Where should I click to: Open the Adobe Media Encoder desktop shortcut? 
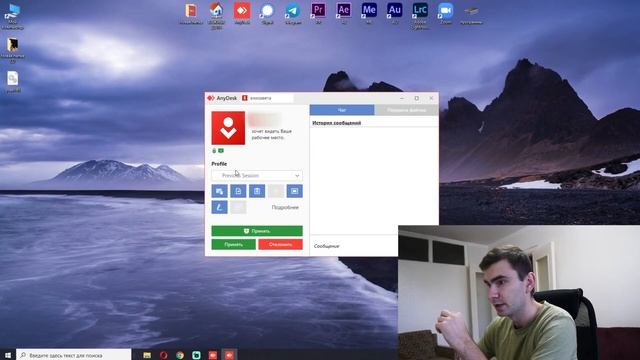[369, 13]
